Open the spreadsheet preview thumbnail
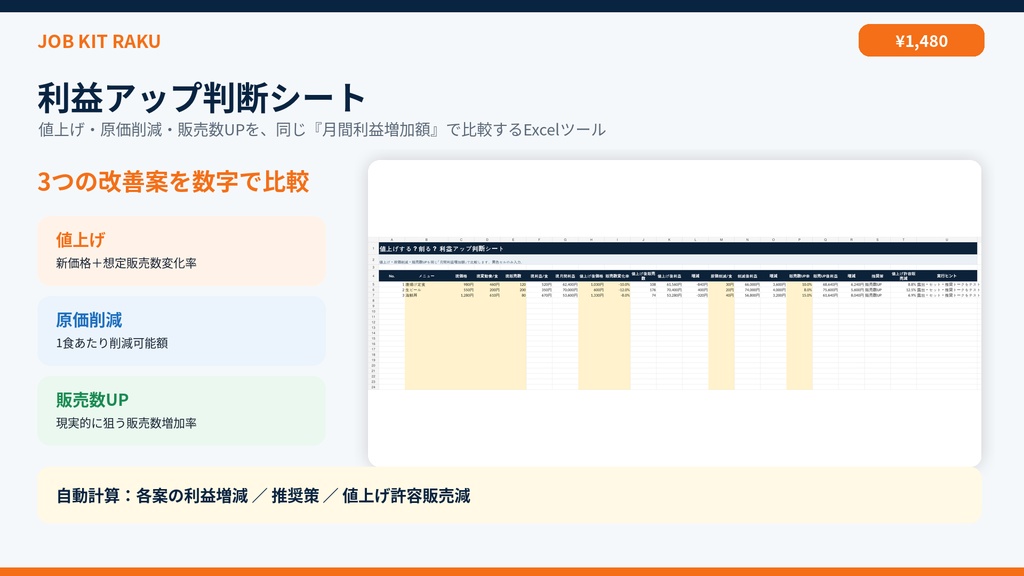This screenshot has width=1024, height=576. click(674, 313)
